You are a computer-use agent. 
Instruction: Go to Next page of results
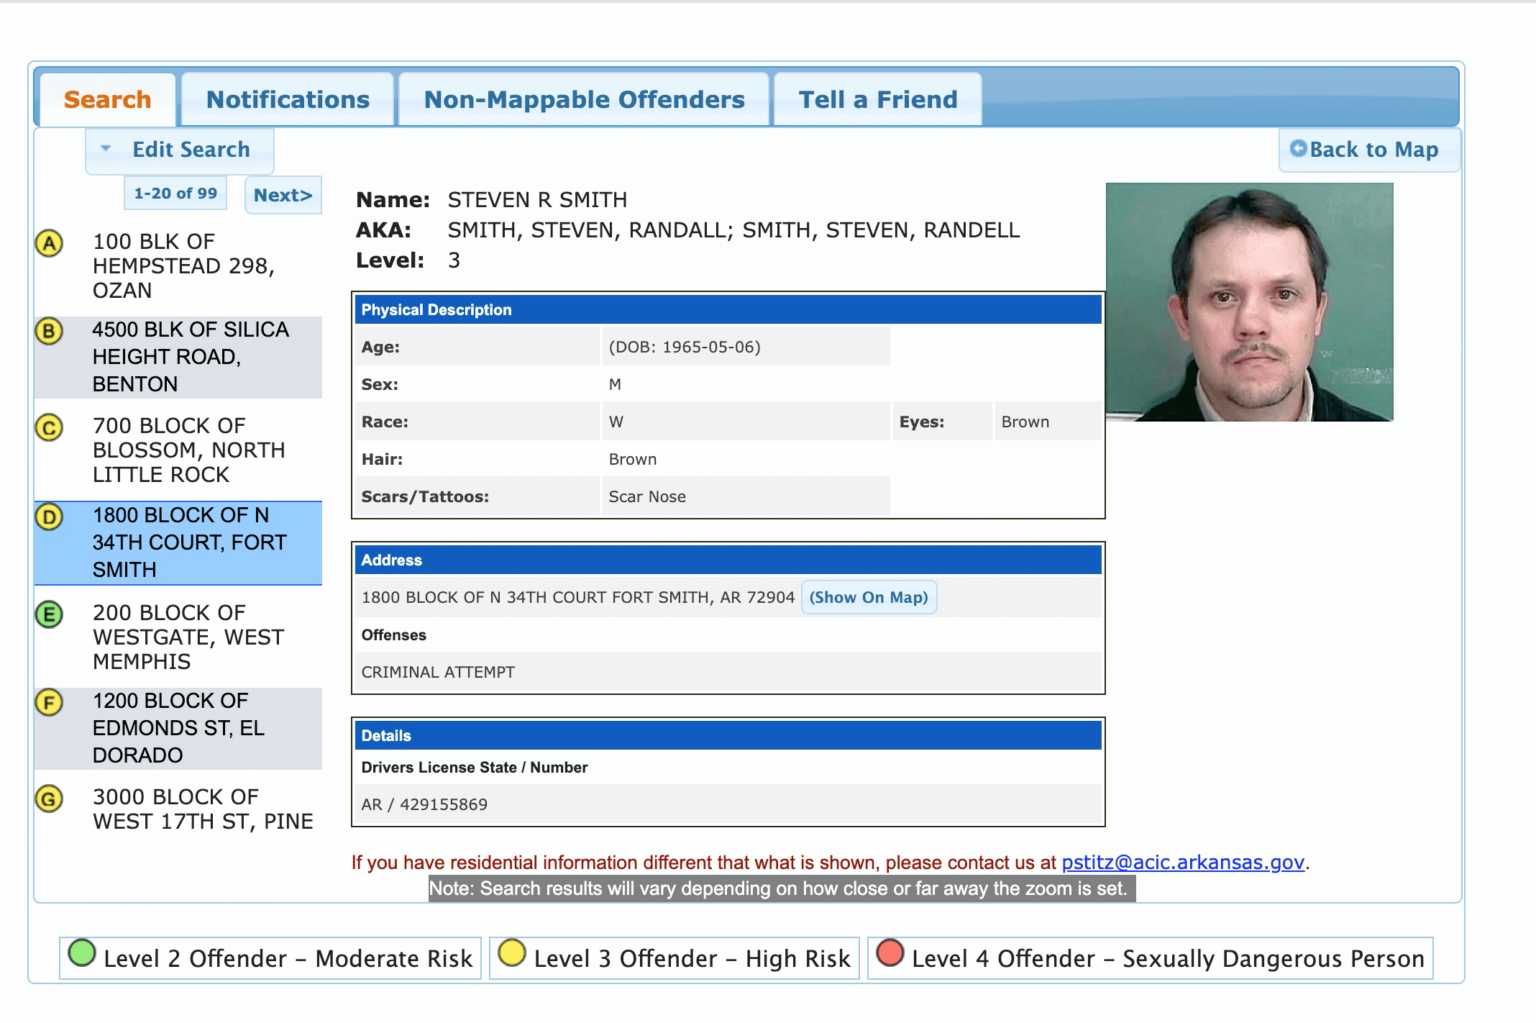tap(283, 195)
